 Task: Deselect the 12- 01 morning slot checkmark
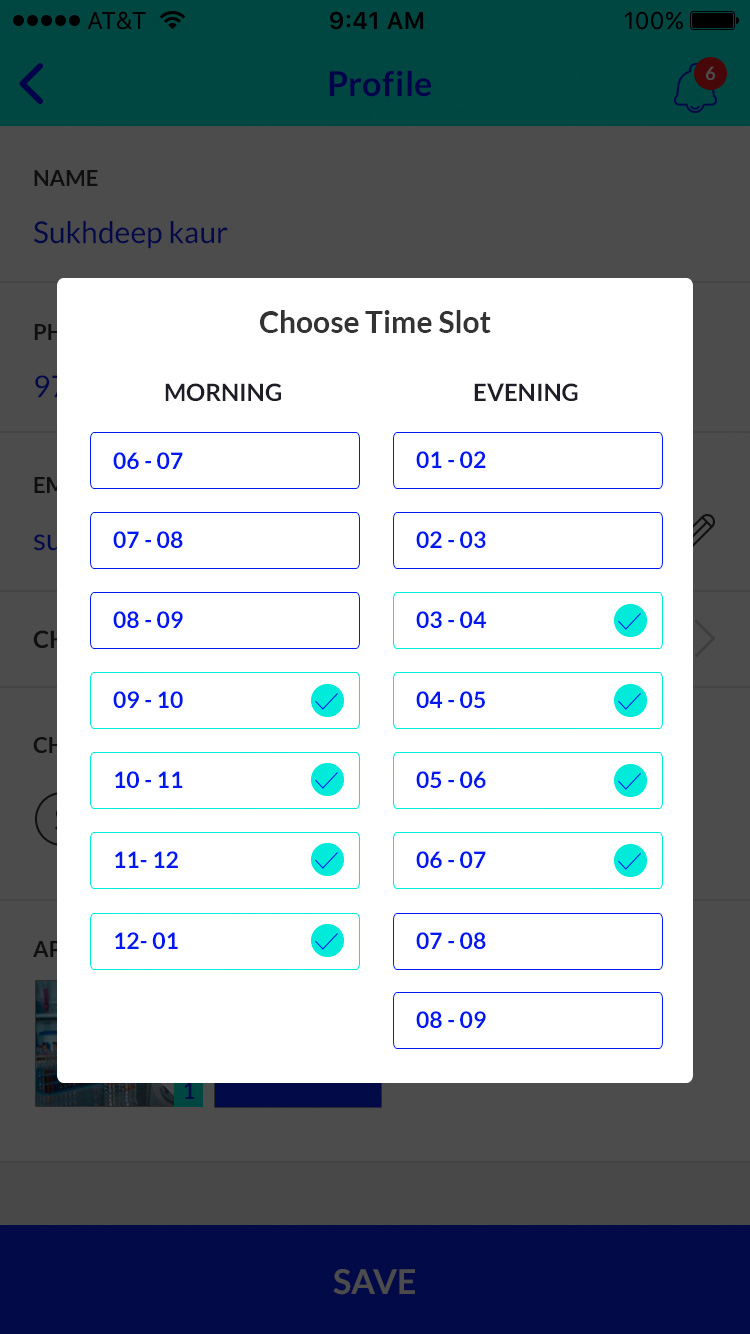pos(327,941)
